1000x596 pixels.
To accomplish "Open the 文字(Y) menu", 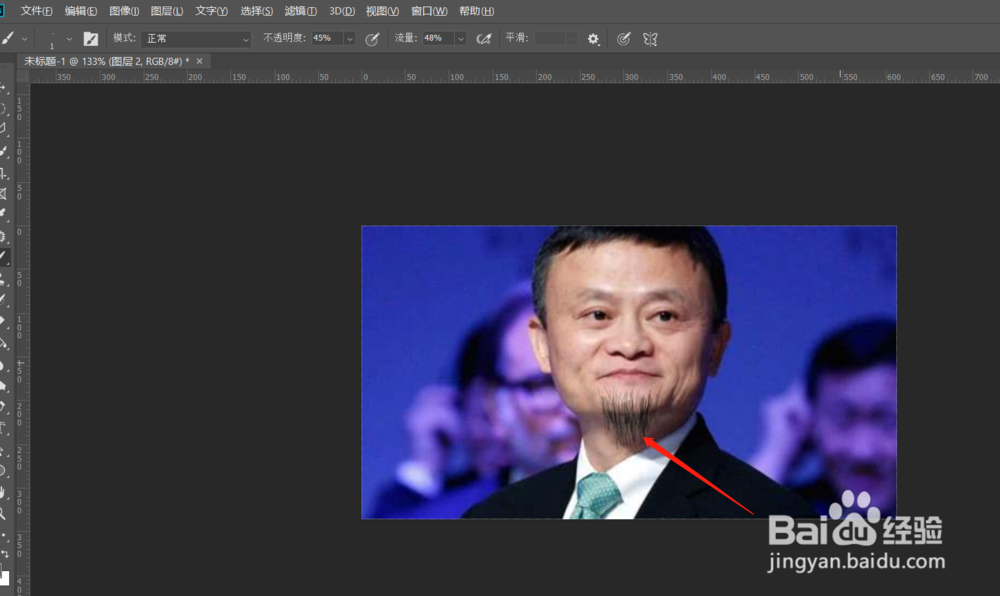I will click(211, 11).
